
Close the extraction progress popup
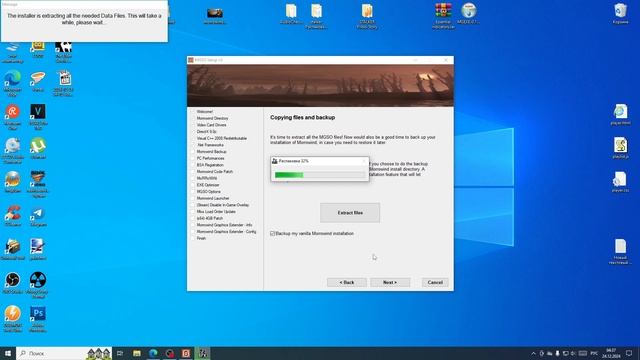tap(364, 161)
